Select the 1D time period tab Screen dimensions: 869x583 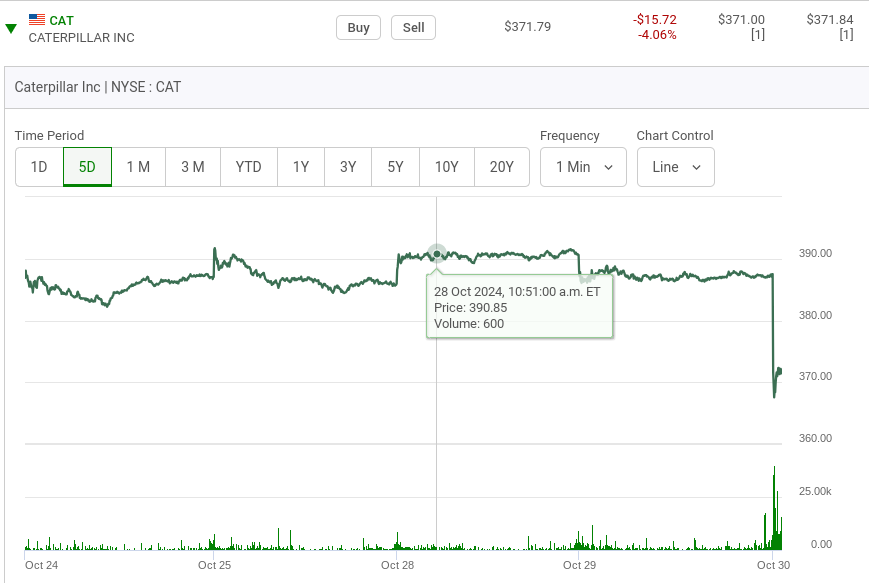39,167
